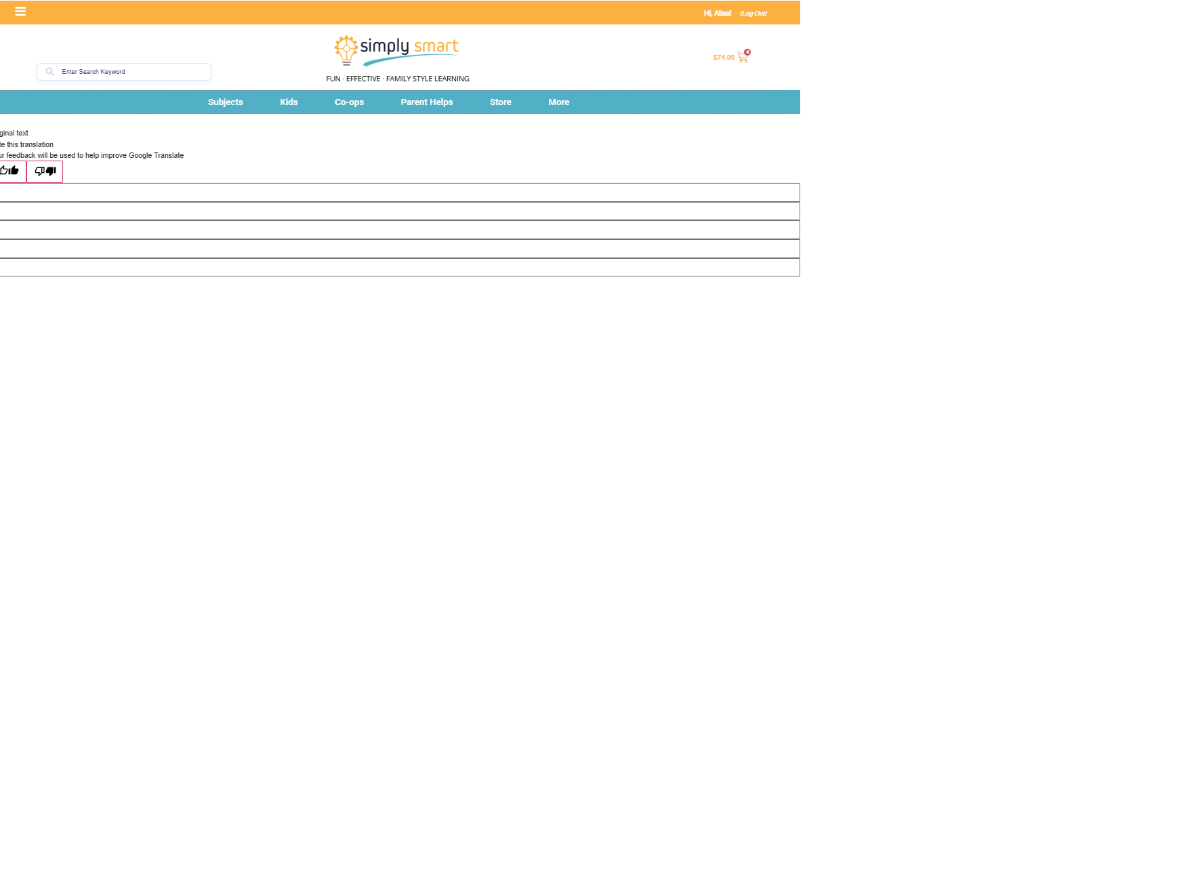Focus the Enter Search Keyword field

[130, 72]
